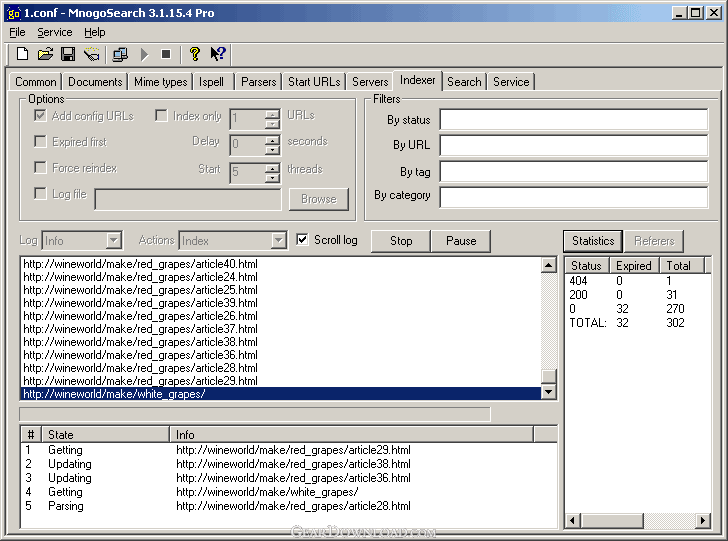Switch to the Start URLs tab

(x=313, y=82)
